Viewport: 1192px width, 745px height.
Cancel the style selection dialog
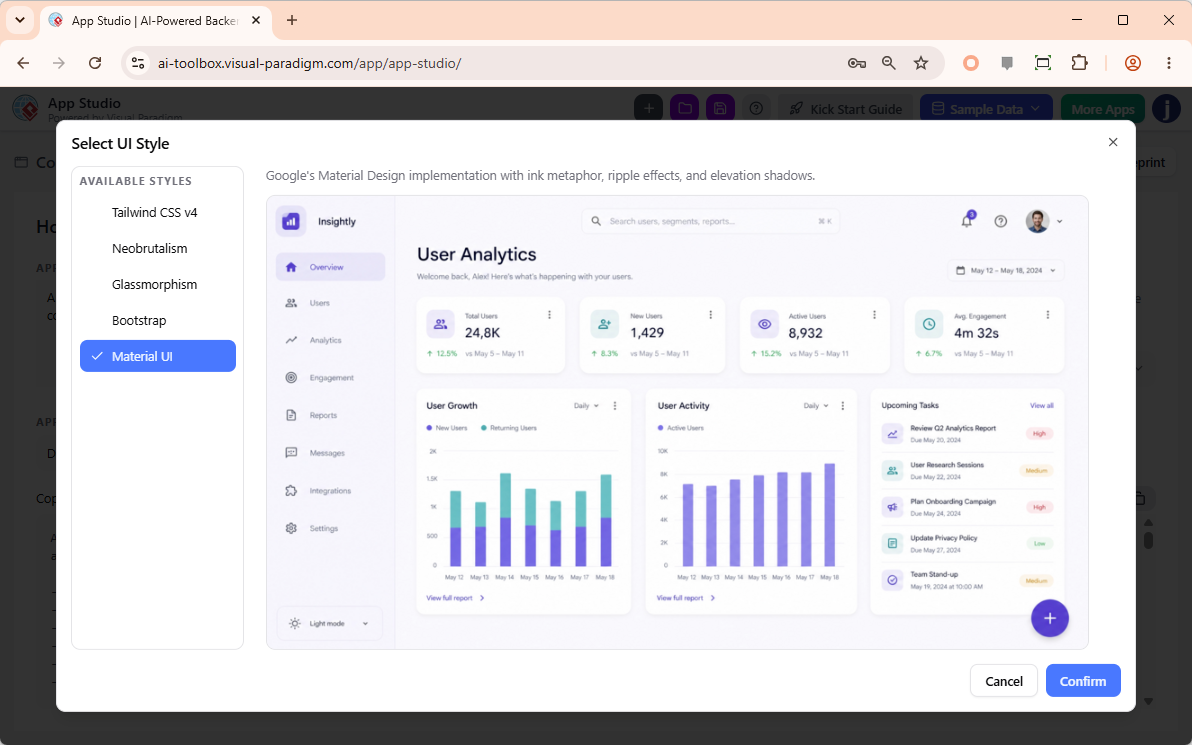tap(1003, 680)
